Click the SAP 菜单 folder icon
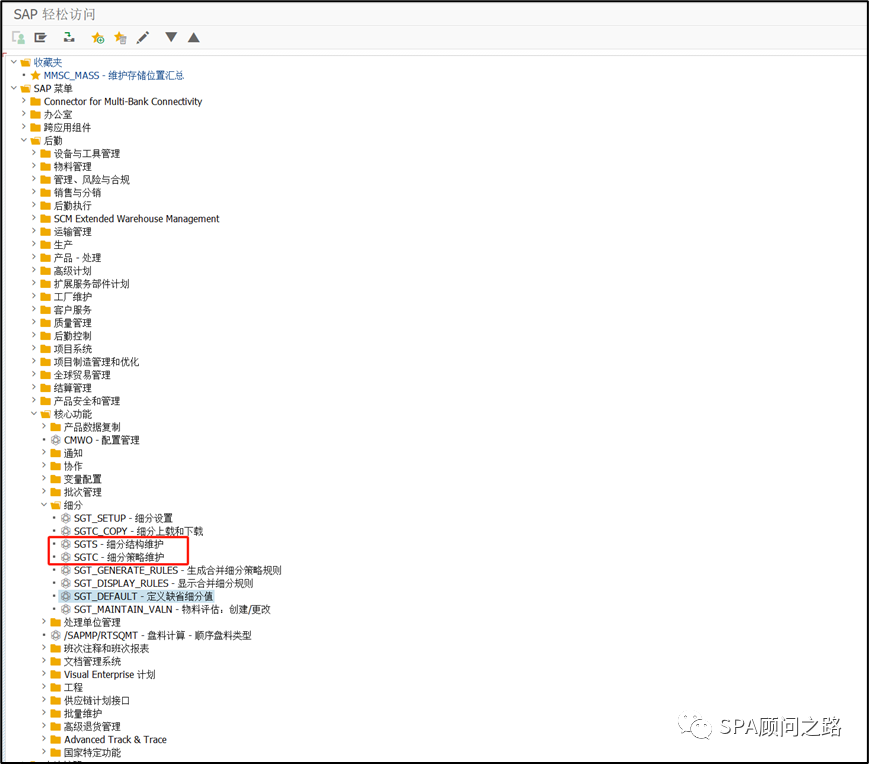The width and height of the screenshot is (869, 764). (x=25, y=89)
